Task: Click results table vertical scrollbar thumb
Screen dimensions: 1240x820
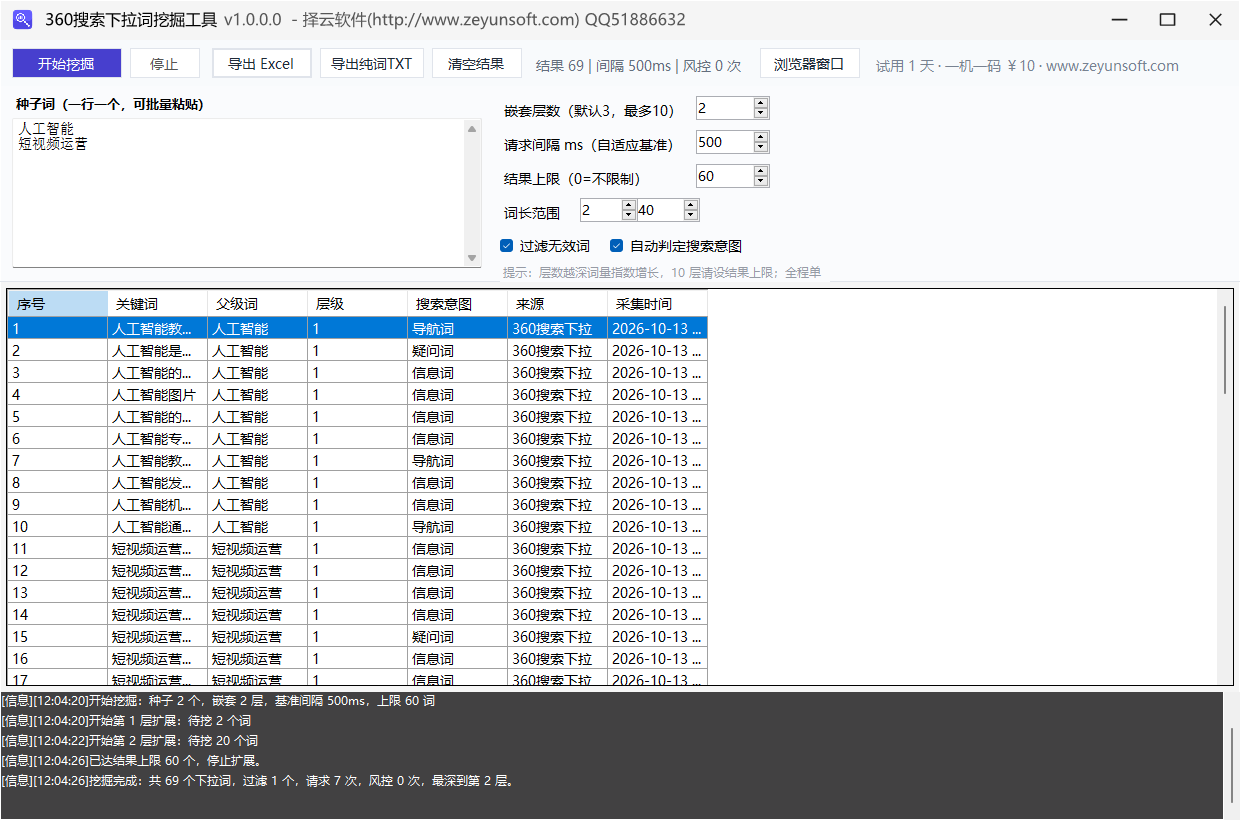Action: 1225,349
